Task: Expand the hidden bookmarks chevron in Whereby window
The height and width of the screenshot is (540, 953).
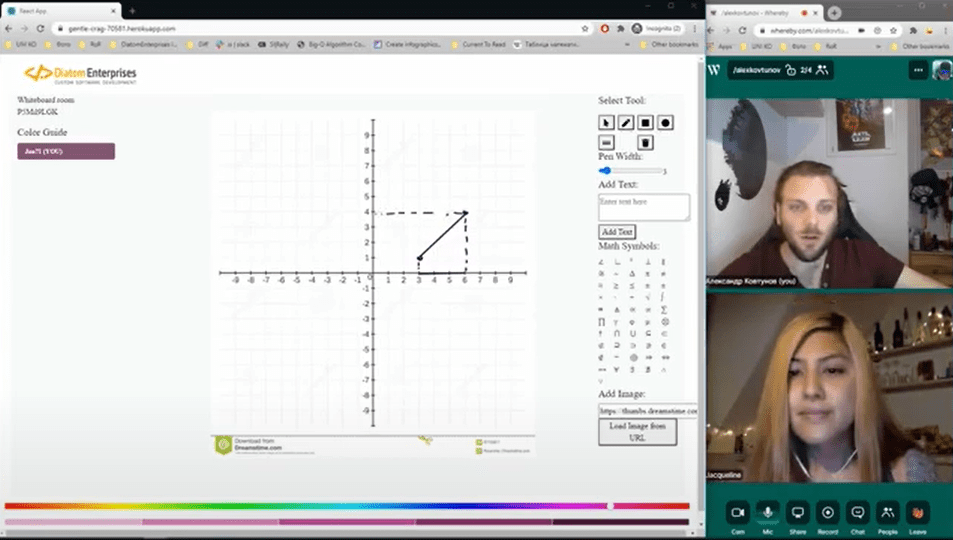Action: pos(878,46)
